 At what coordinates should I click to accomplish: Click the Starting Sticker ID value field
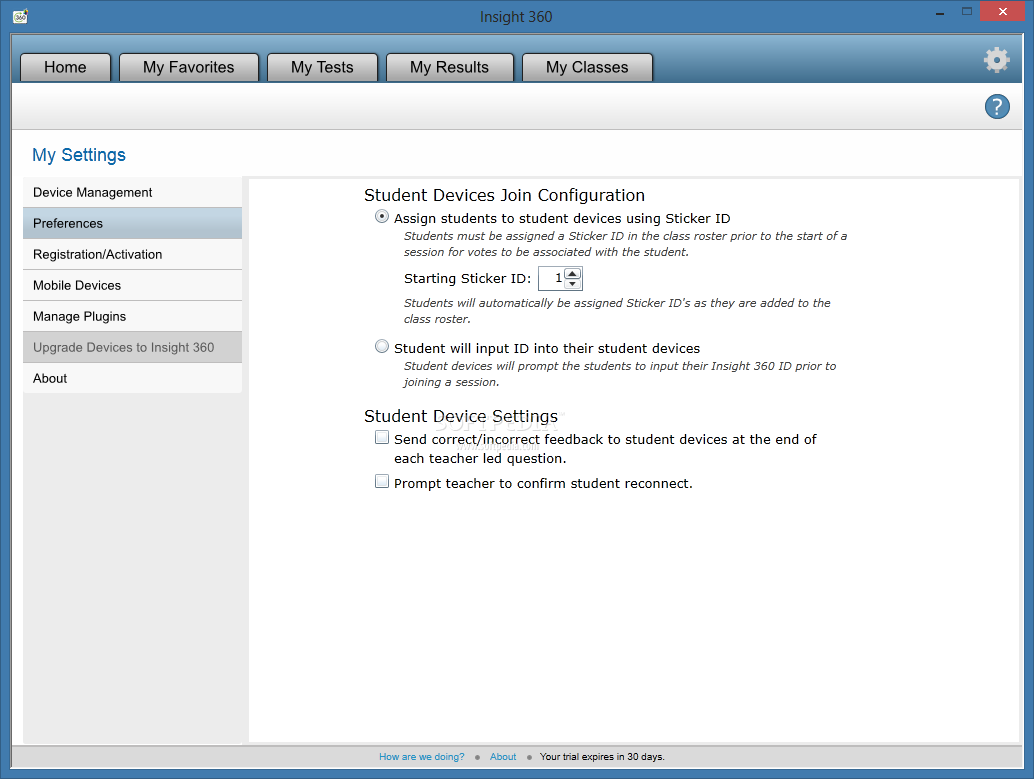coord(552,278)
